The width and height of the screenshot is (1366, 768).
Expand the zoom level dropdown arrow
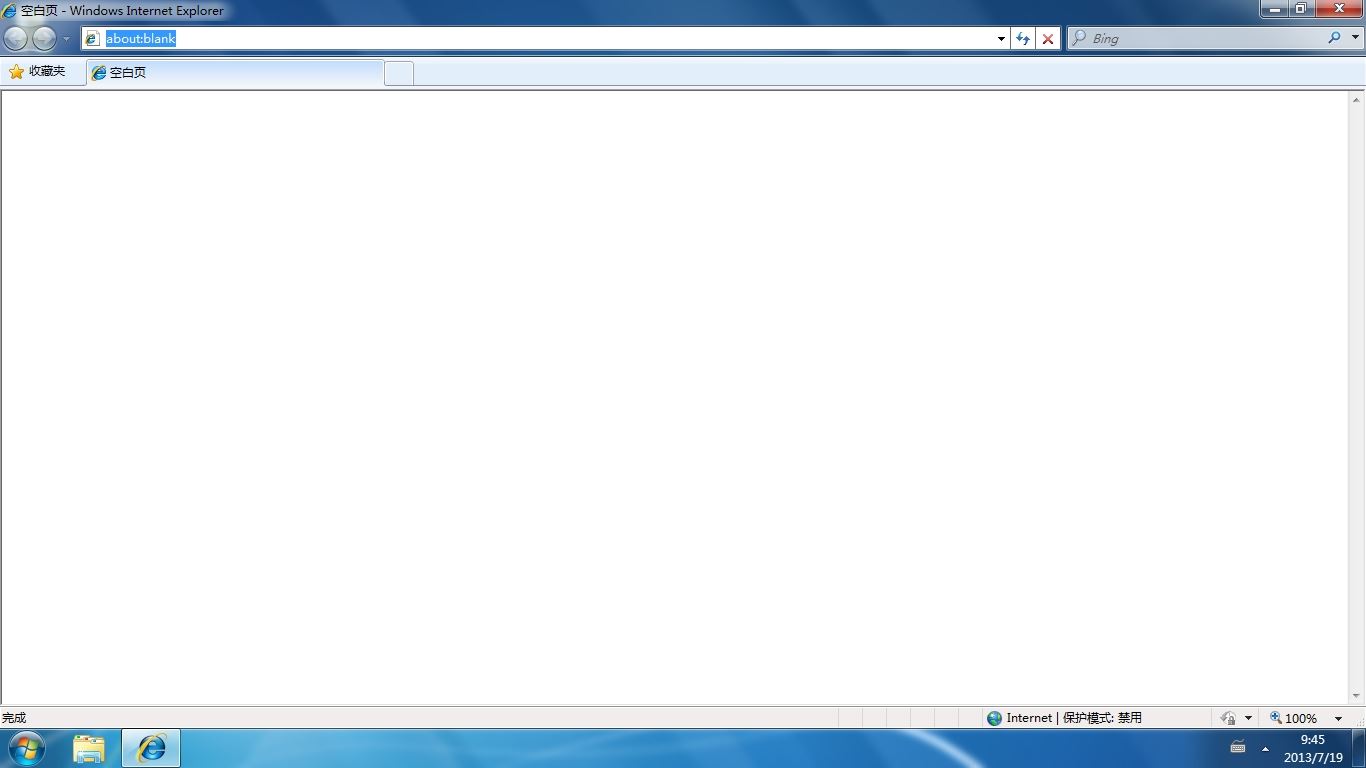(x=1338, y=719)
